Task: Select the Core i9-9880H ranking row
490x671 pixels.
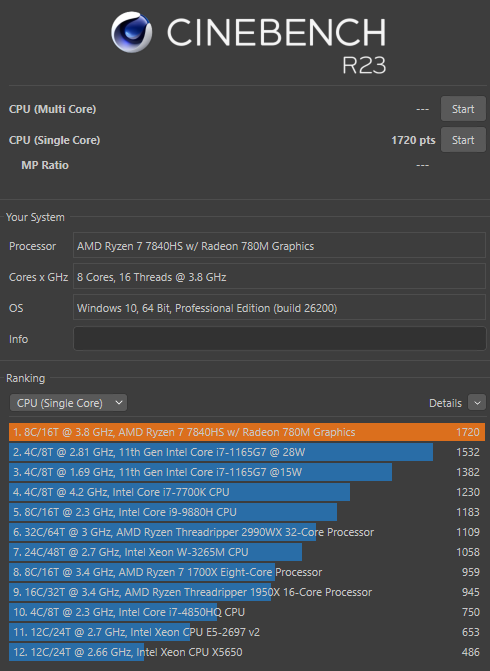Action: pos(247,512)
